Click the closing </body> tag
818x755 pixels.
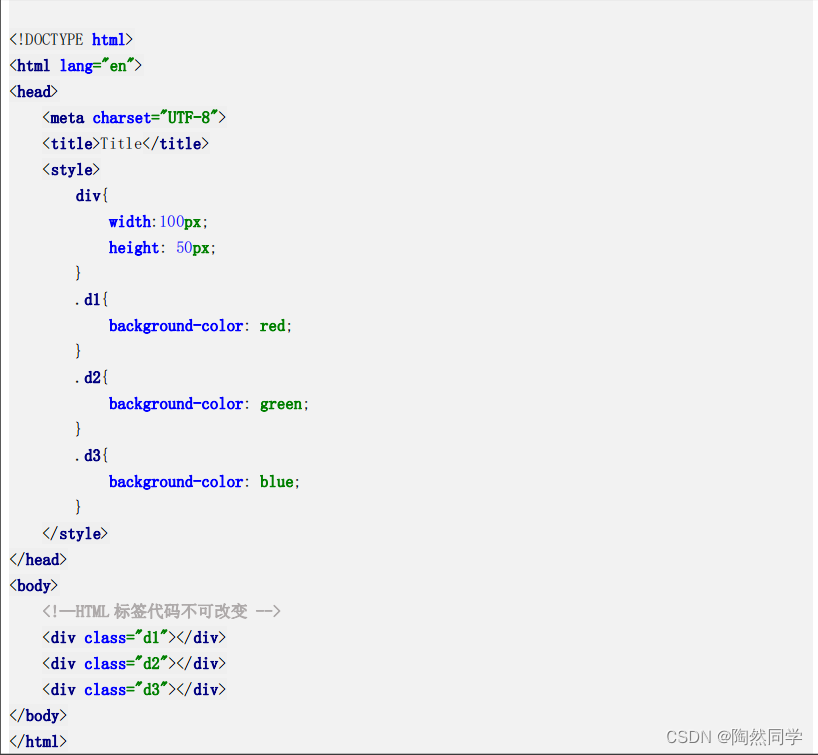[38, 716]
